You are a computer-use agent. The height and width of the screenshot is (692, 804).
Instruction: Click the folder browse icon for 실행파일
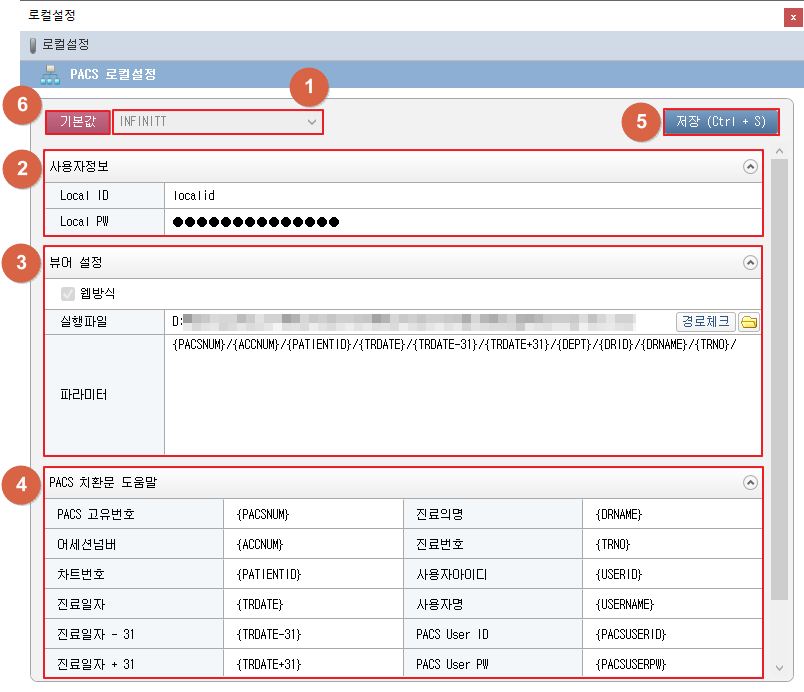(749, 322)
